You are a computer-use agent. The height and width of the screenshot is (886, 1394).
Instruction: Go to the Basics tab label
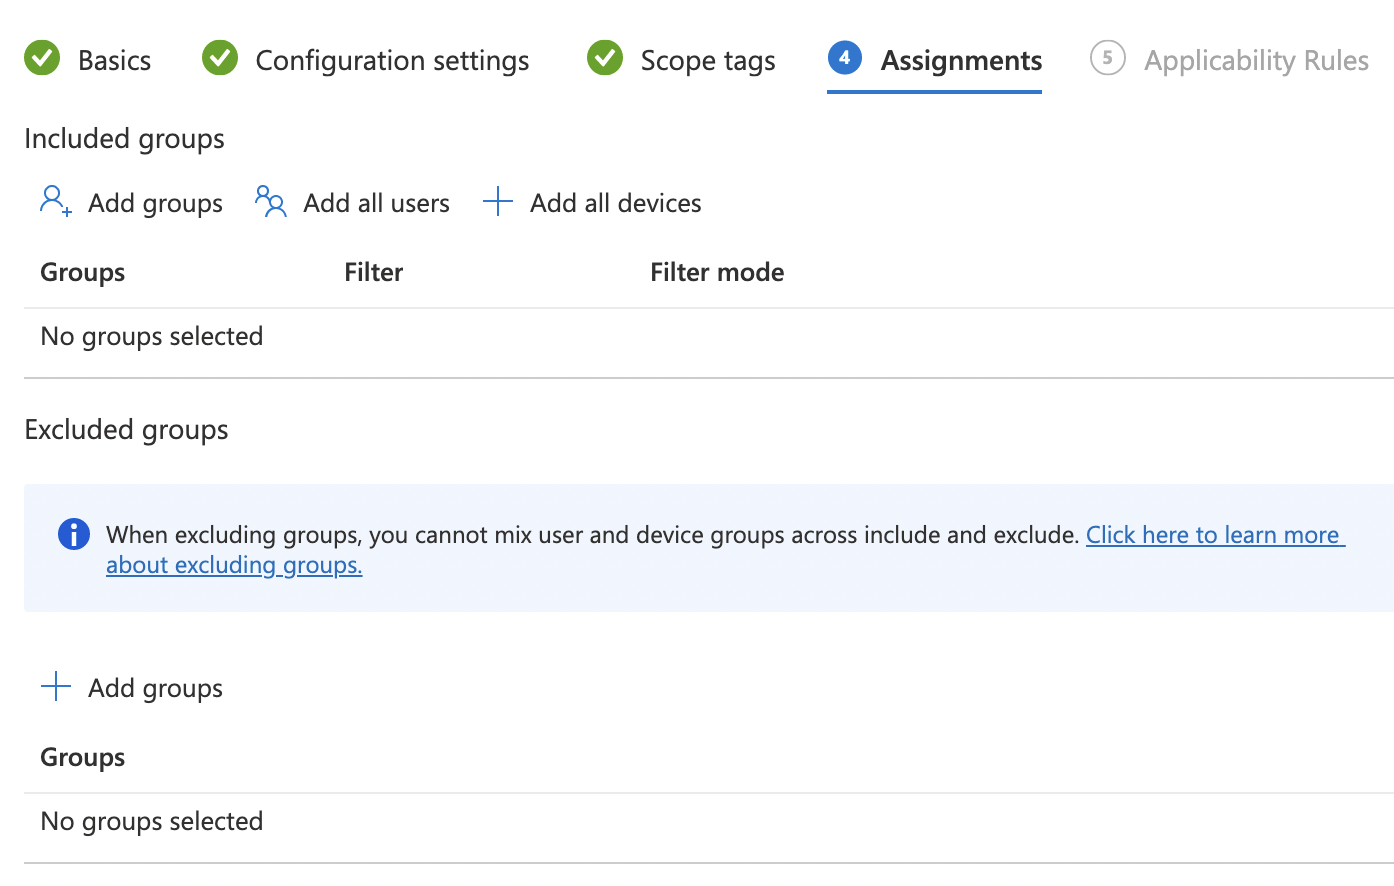(114, 61)
